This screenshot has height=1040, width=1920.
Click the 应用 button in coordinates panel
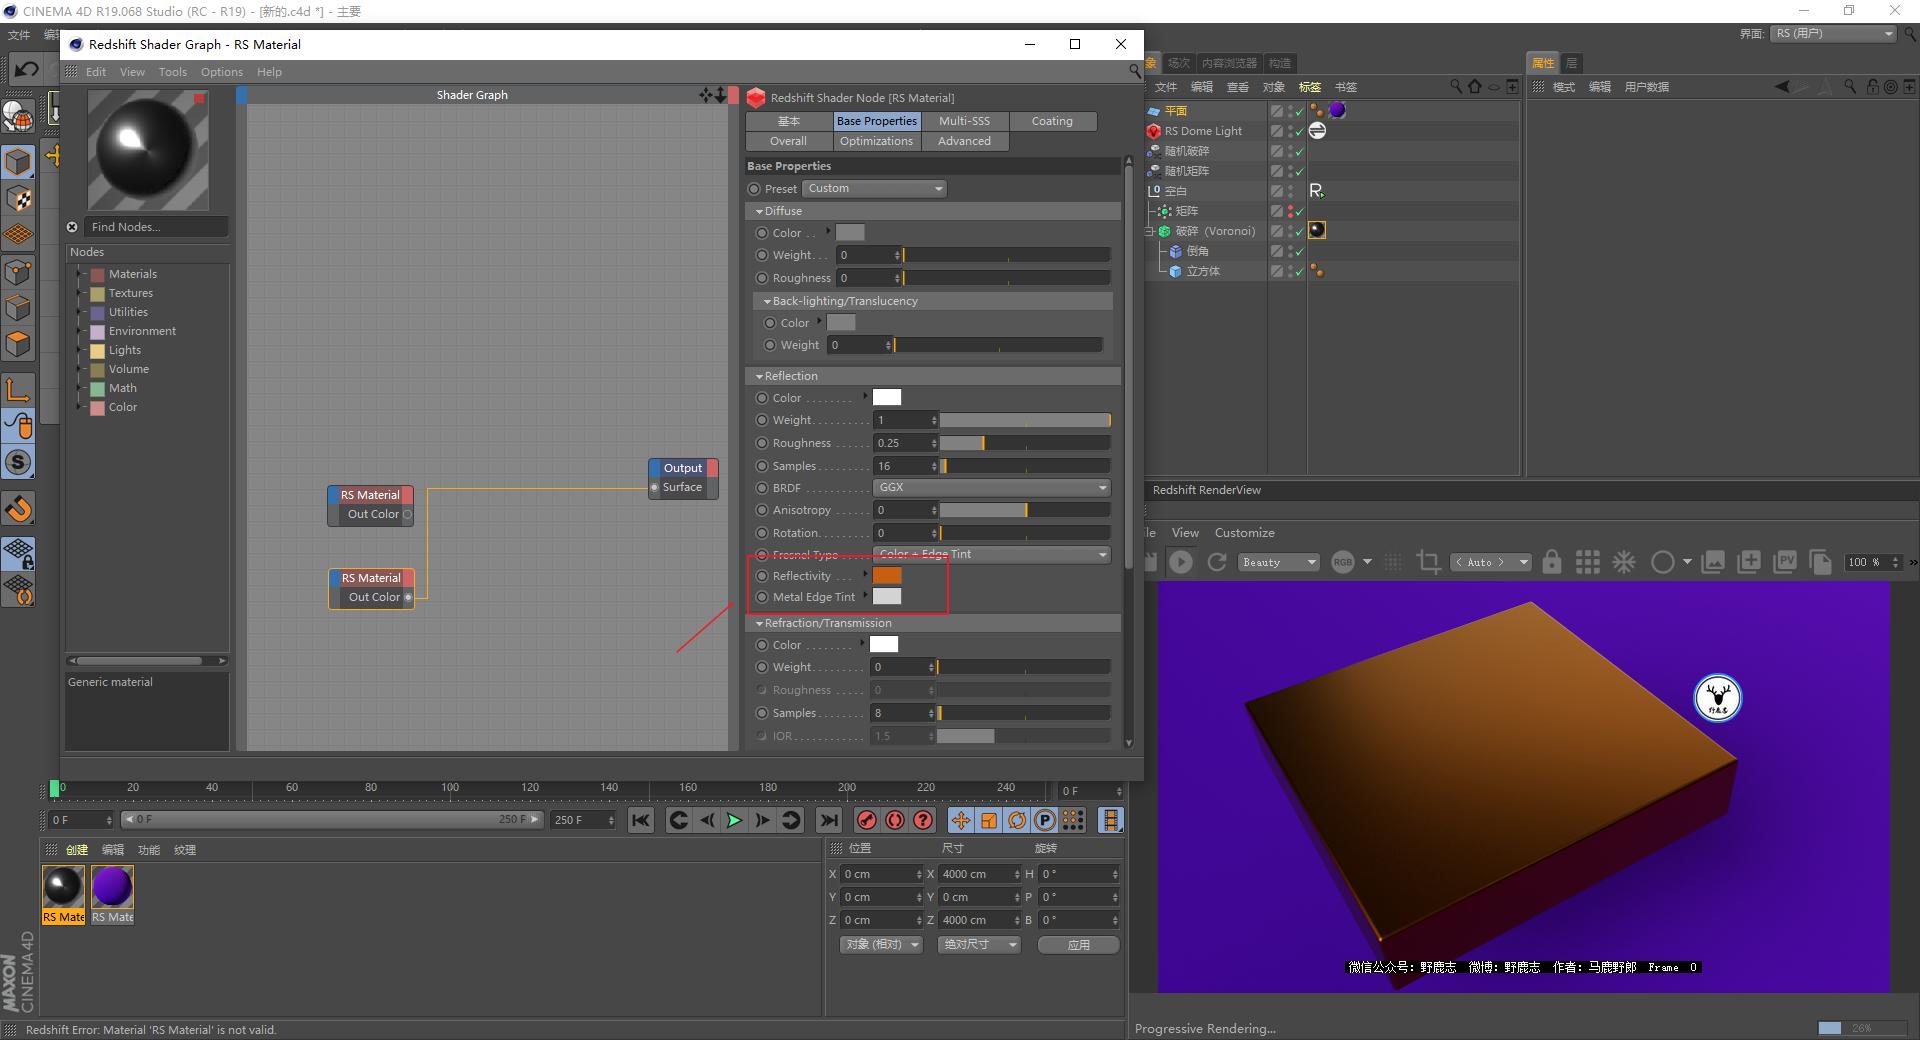(1077, 944)
